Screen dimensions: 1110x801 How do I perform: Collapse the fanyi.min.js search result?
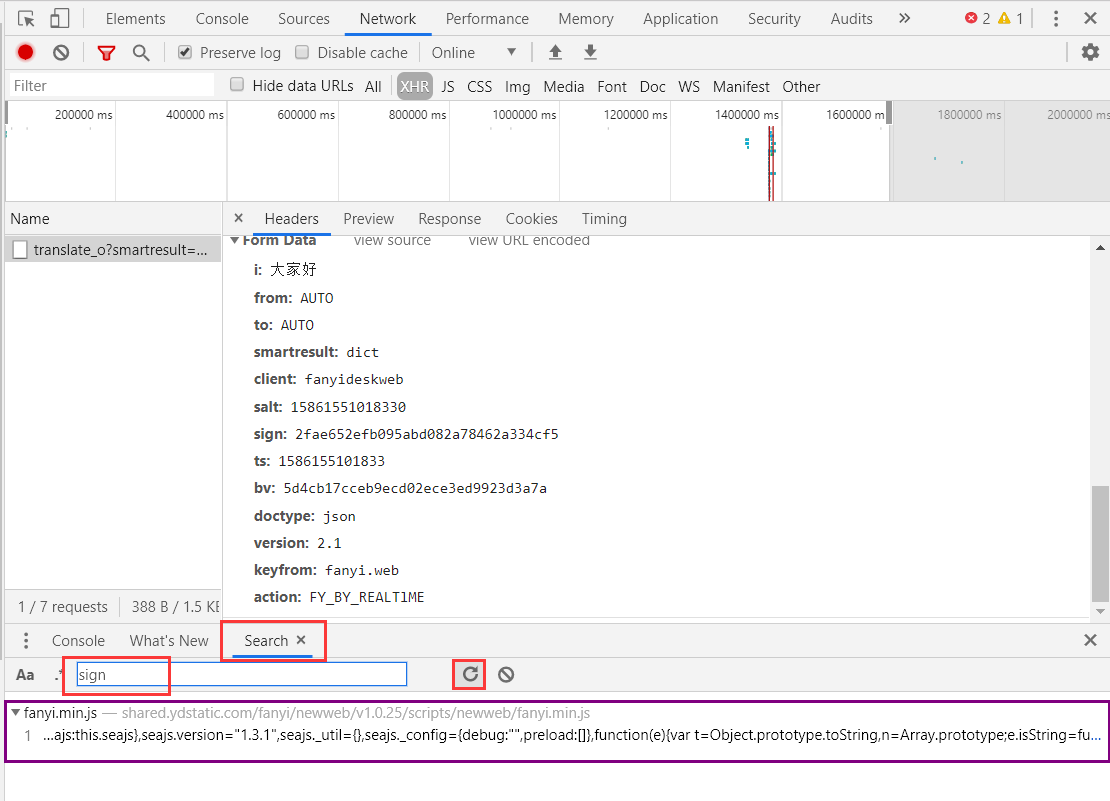pos(15,713)
